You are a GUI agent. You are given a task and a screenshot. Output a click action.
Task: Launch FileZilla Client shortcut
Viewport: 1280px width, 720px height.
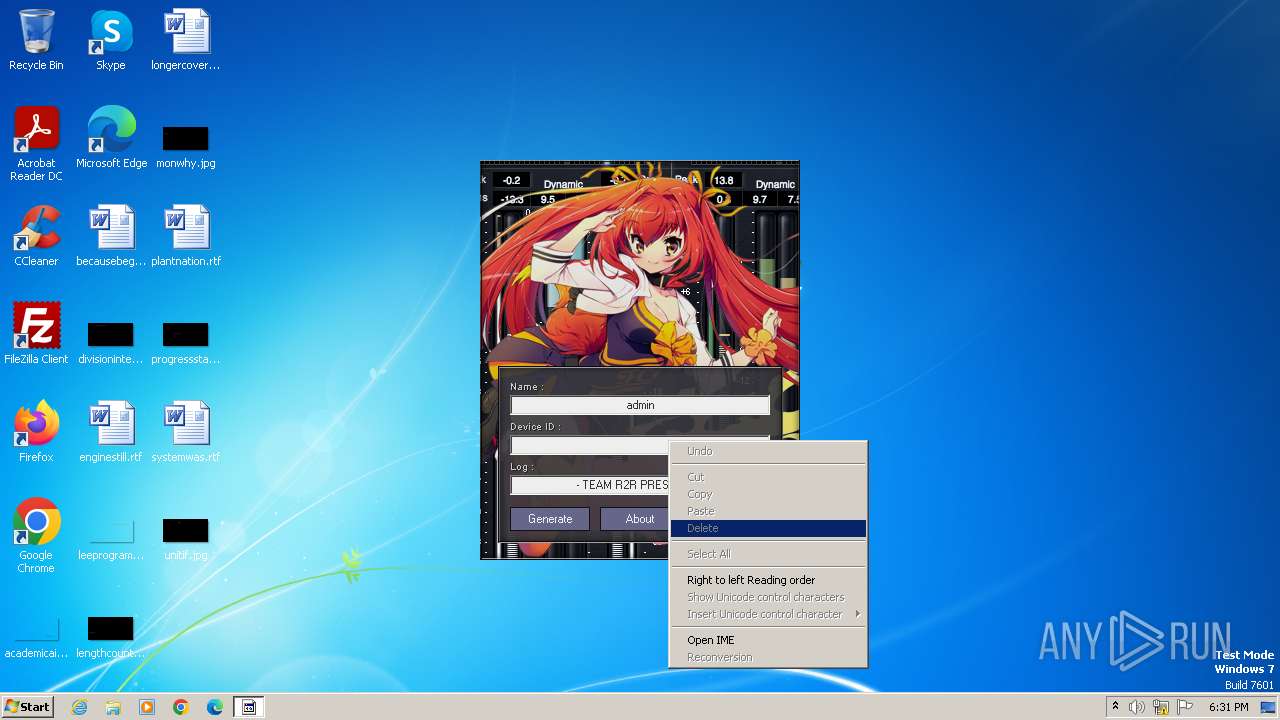pyautogui.click(x=36, y=334)
